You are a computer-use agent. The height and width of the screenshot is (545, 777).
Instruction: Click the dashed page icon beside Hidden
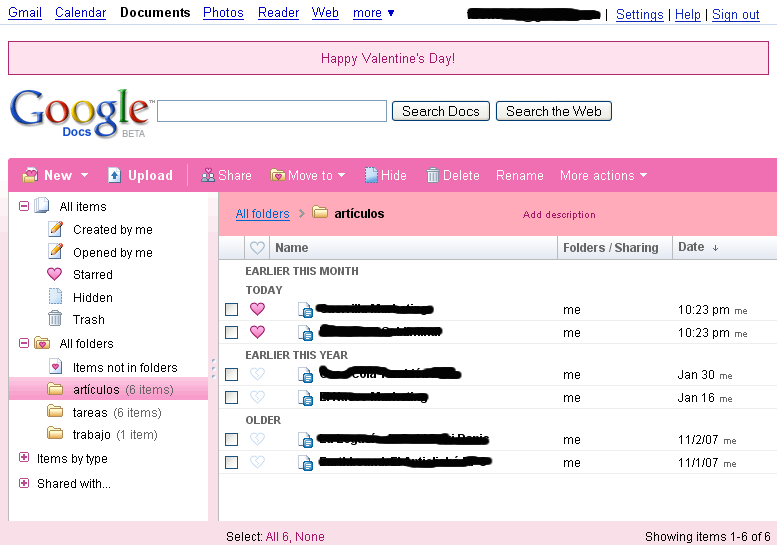coord(55,297)
